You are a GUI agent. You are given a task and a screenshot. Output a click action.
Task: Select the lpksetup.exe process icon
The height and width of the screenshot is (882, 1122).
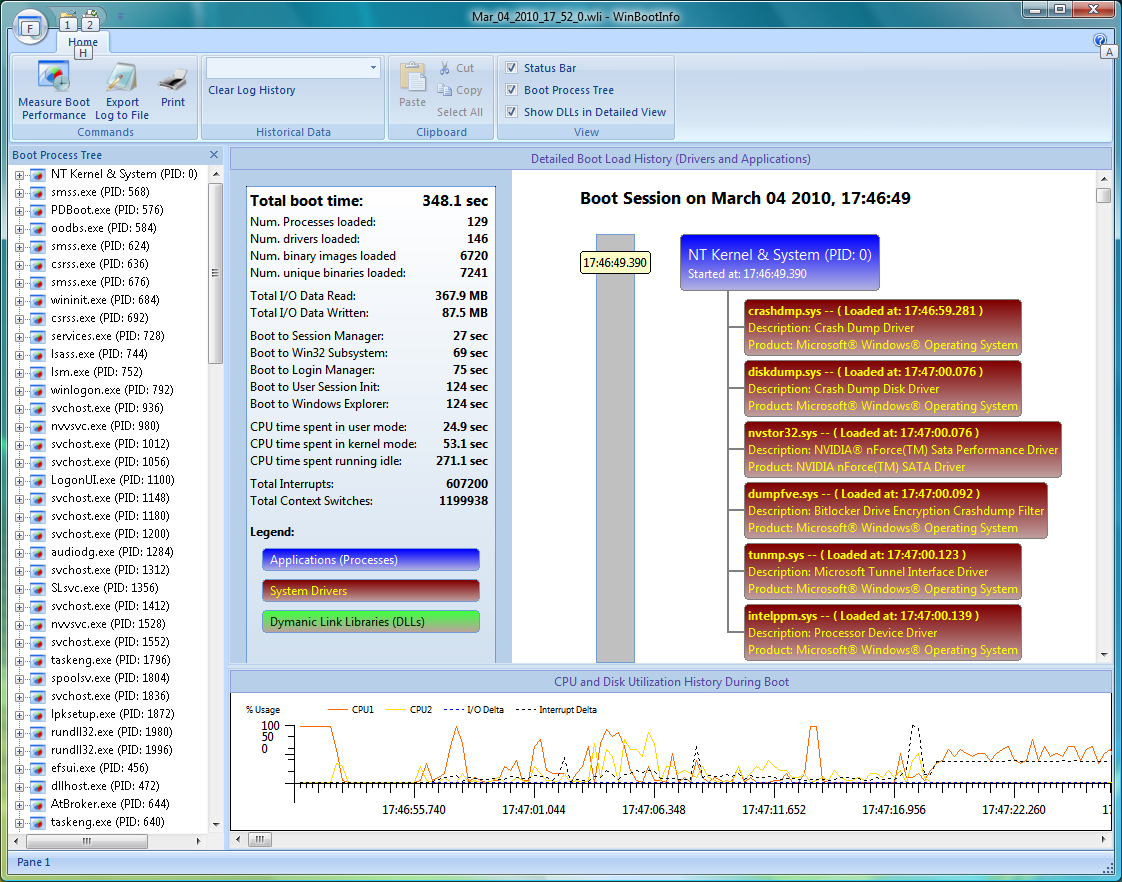[x=38, y=714]
